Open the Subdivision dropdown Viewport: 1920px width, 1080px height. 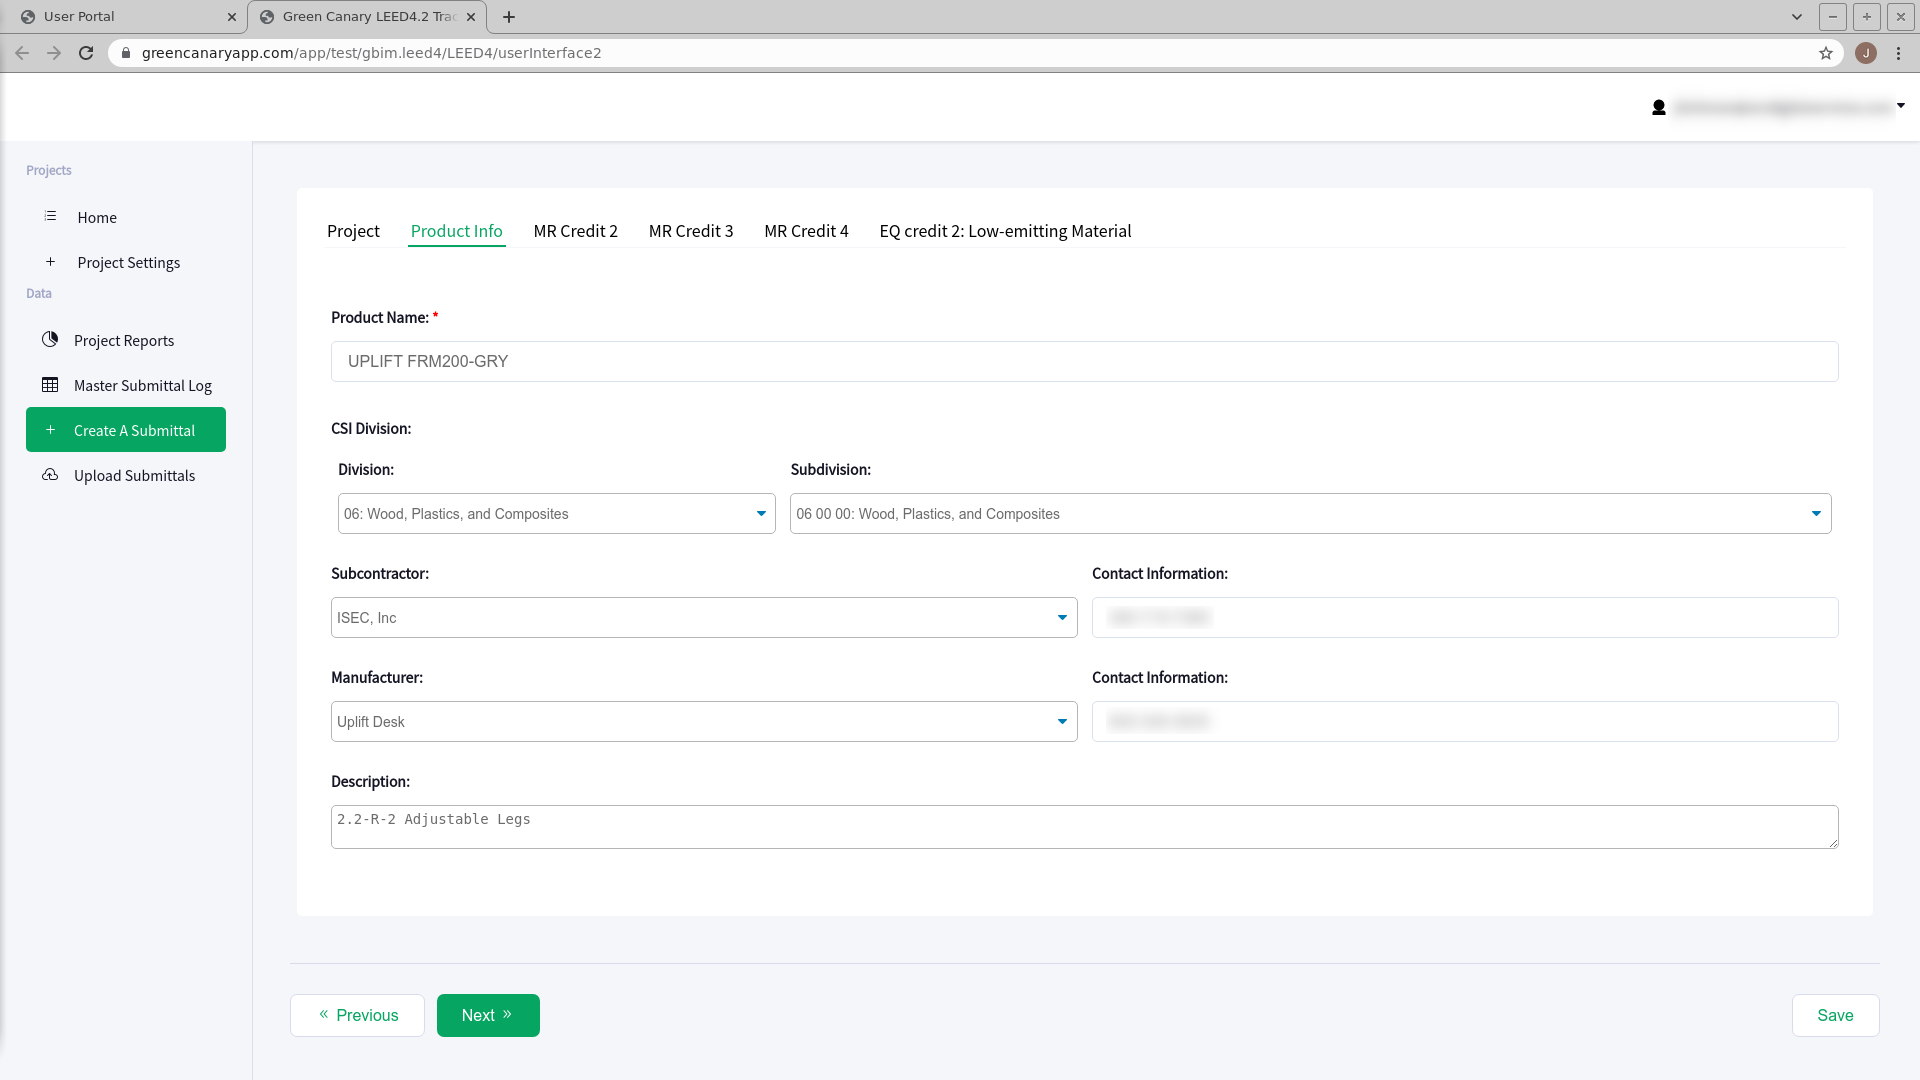click(1310, 513)
